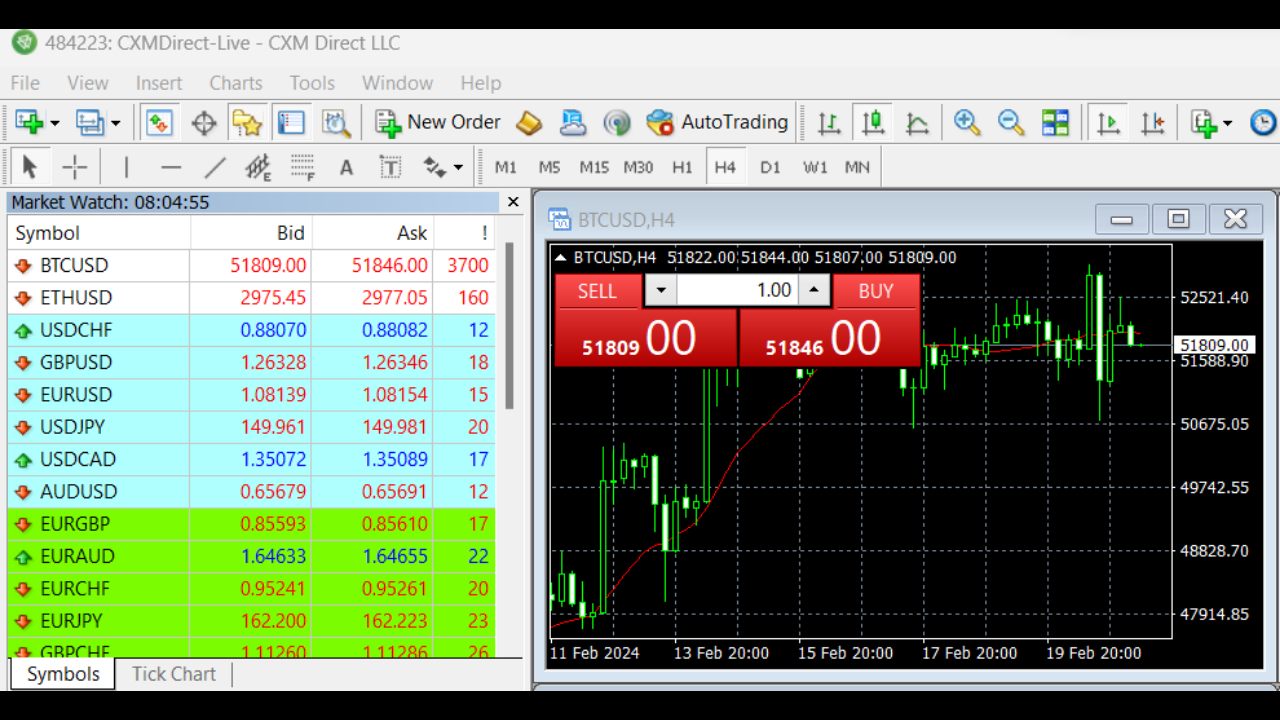This screenshot has height=720, width=1280.
Task: Select the M15 timeframe
Action: [594, 167]
